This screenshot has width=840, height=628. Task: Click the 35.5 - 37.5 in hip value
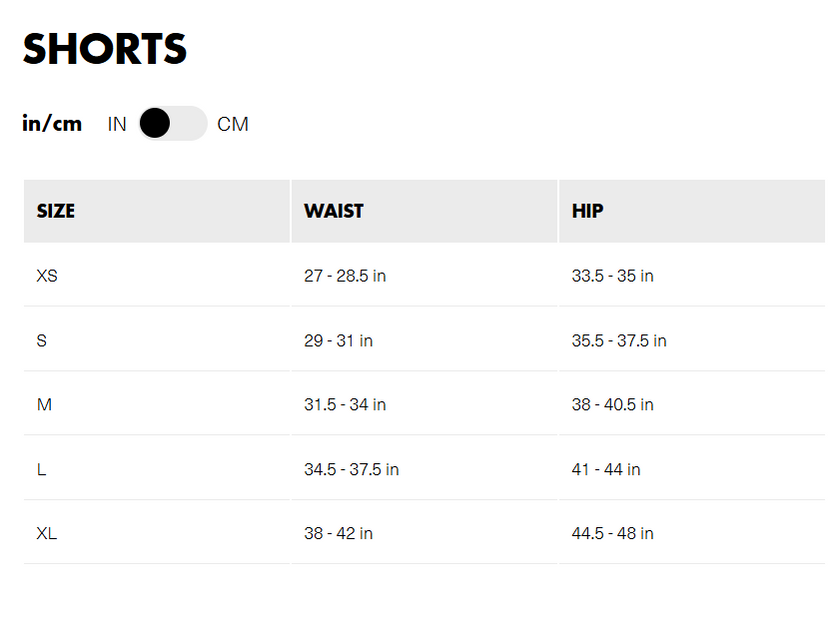(619, 341)
